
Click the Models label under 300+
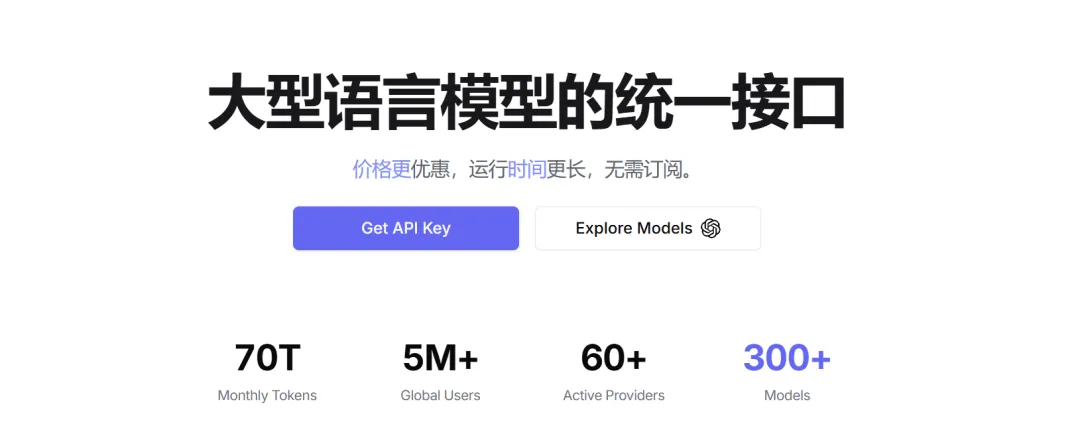coord(787,395)
